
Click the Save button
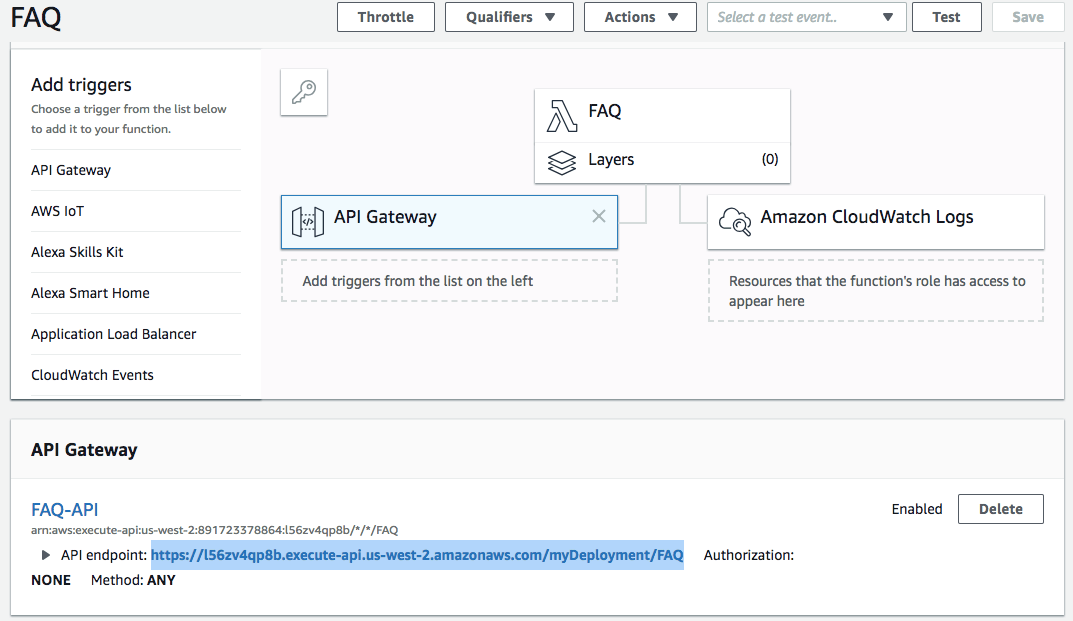click(x=1028, y=17)
